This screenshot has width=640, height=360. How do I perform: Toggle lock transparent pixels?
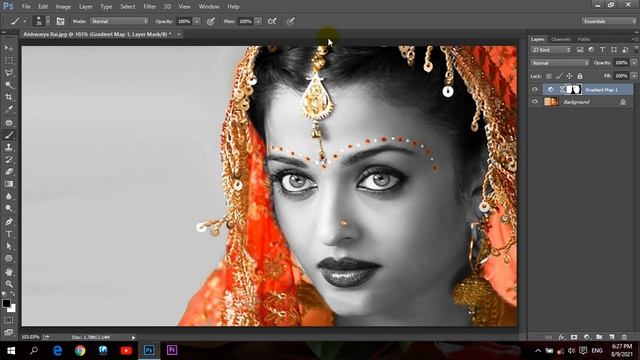[549, 76]
